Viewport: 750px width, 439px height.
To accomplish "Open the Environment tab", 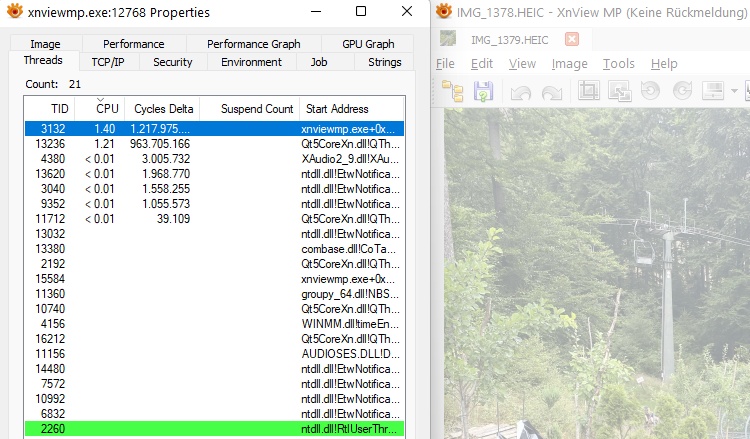I will pos(252,62).
